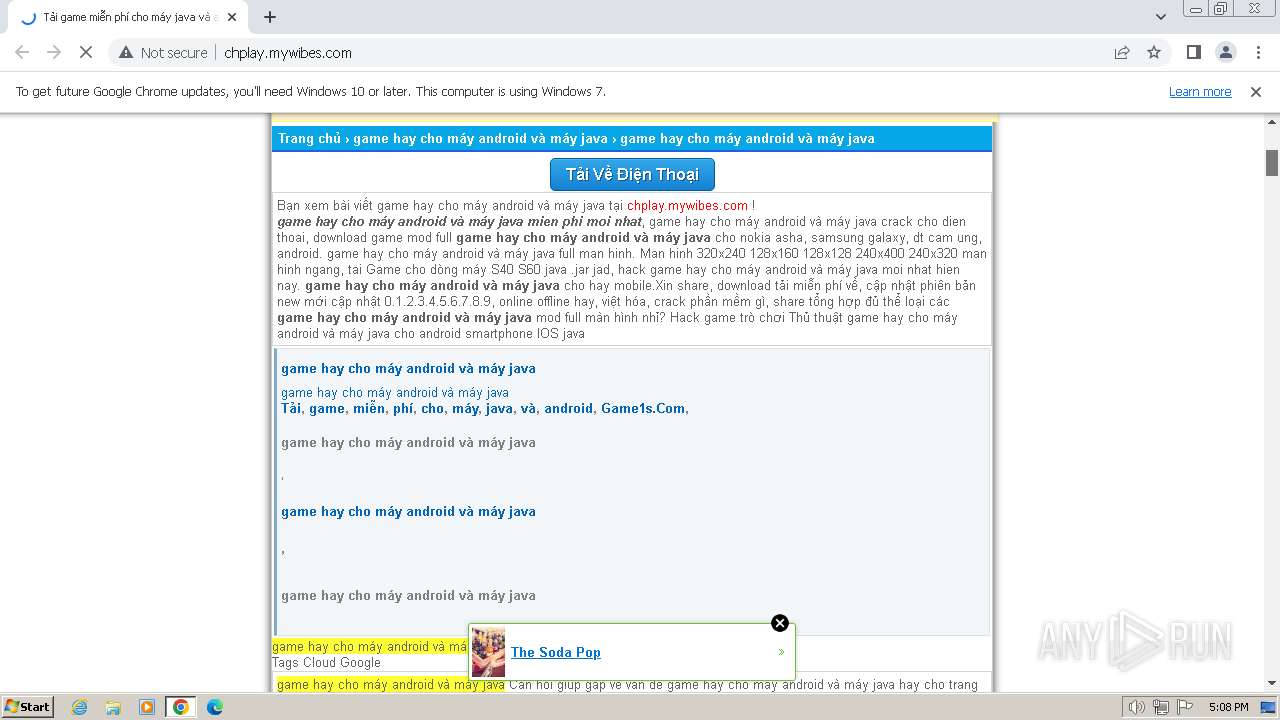The width and height of the screenshot is (1280, 720).
Task: Open Action Center flag icon
Action: click(x=1183, y=707)
